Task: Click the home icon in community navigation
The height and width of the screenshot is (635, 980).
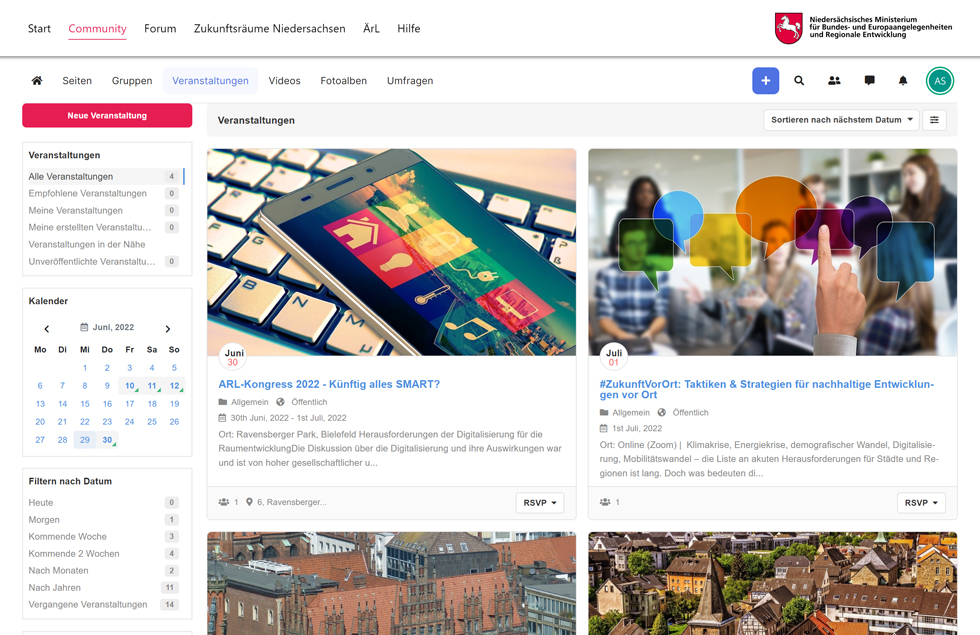Action: [x=37, y=81]
